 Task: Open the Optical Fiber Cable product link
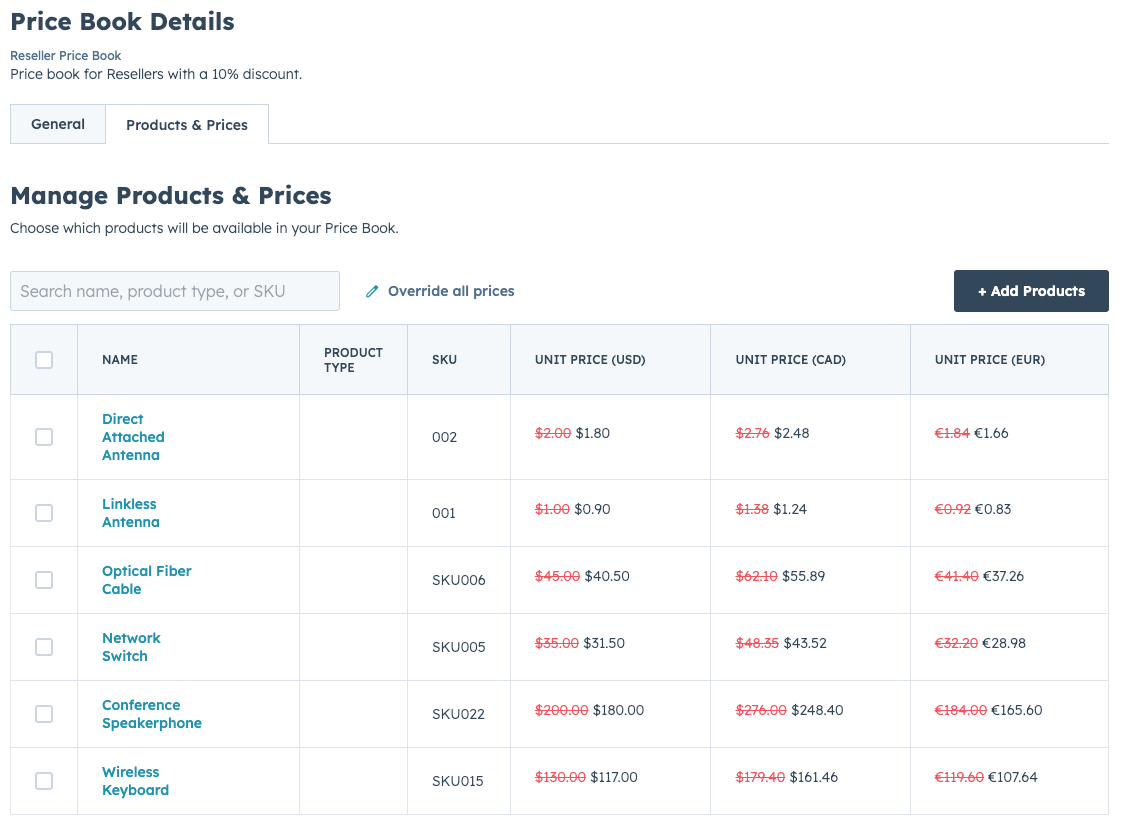(x=146, y=579)
